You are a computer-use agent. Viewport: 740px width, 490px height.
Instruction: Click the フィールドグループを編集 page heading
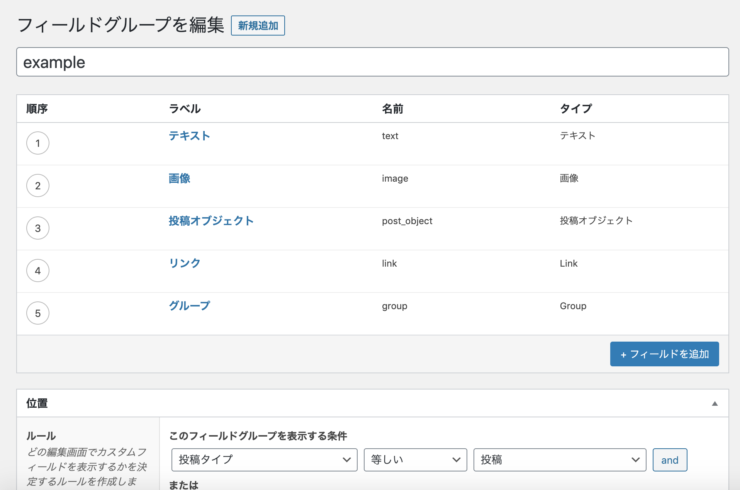pyautogui.click(x=120, y=25)
